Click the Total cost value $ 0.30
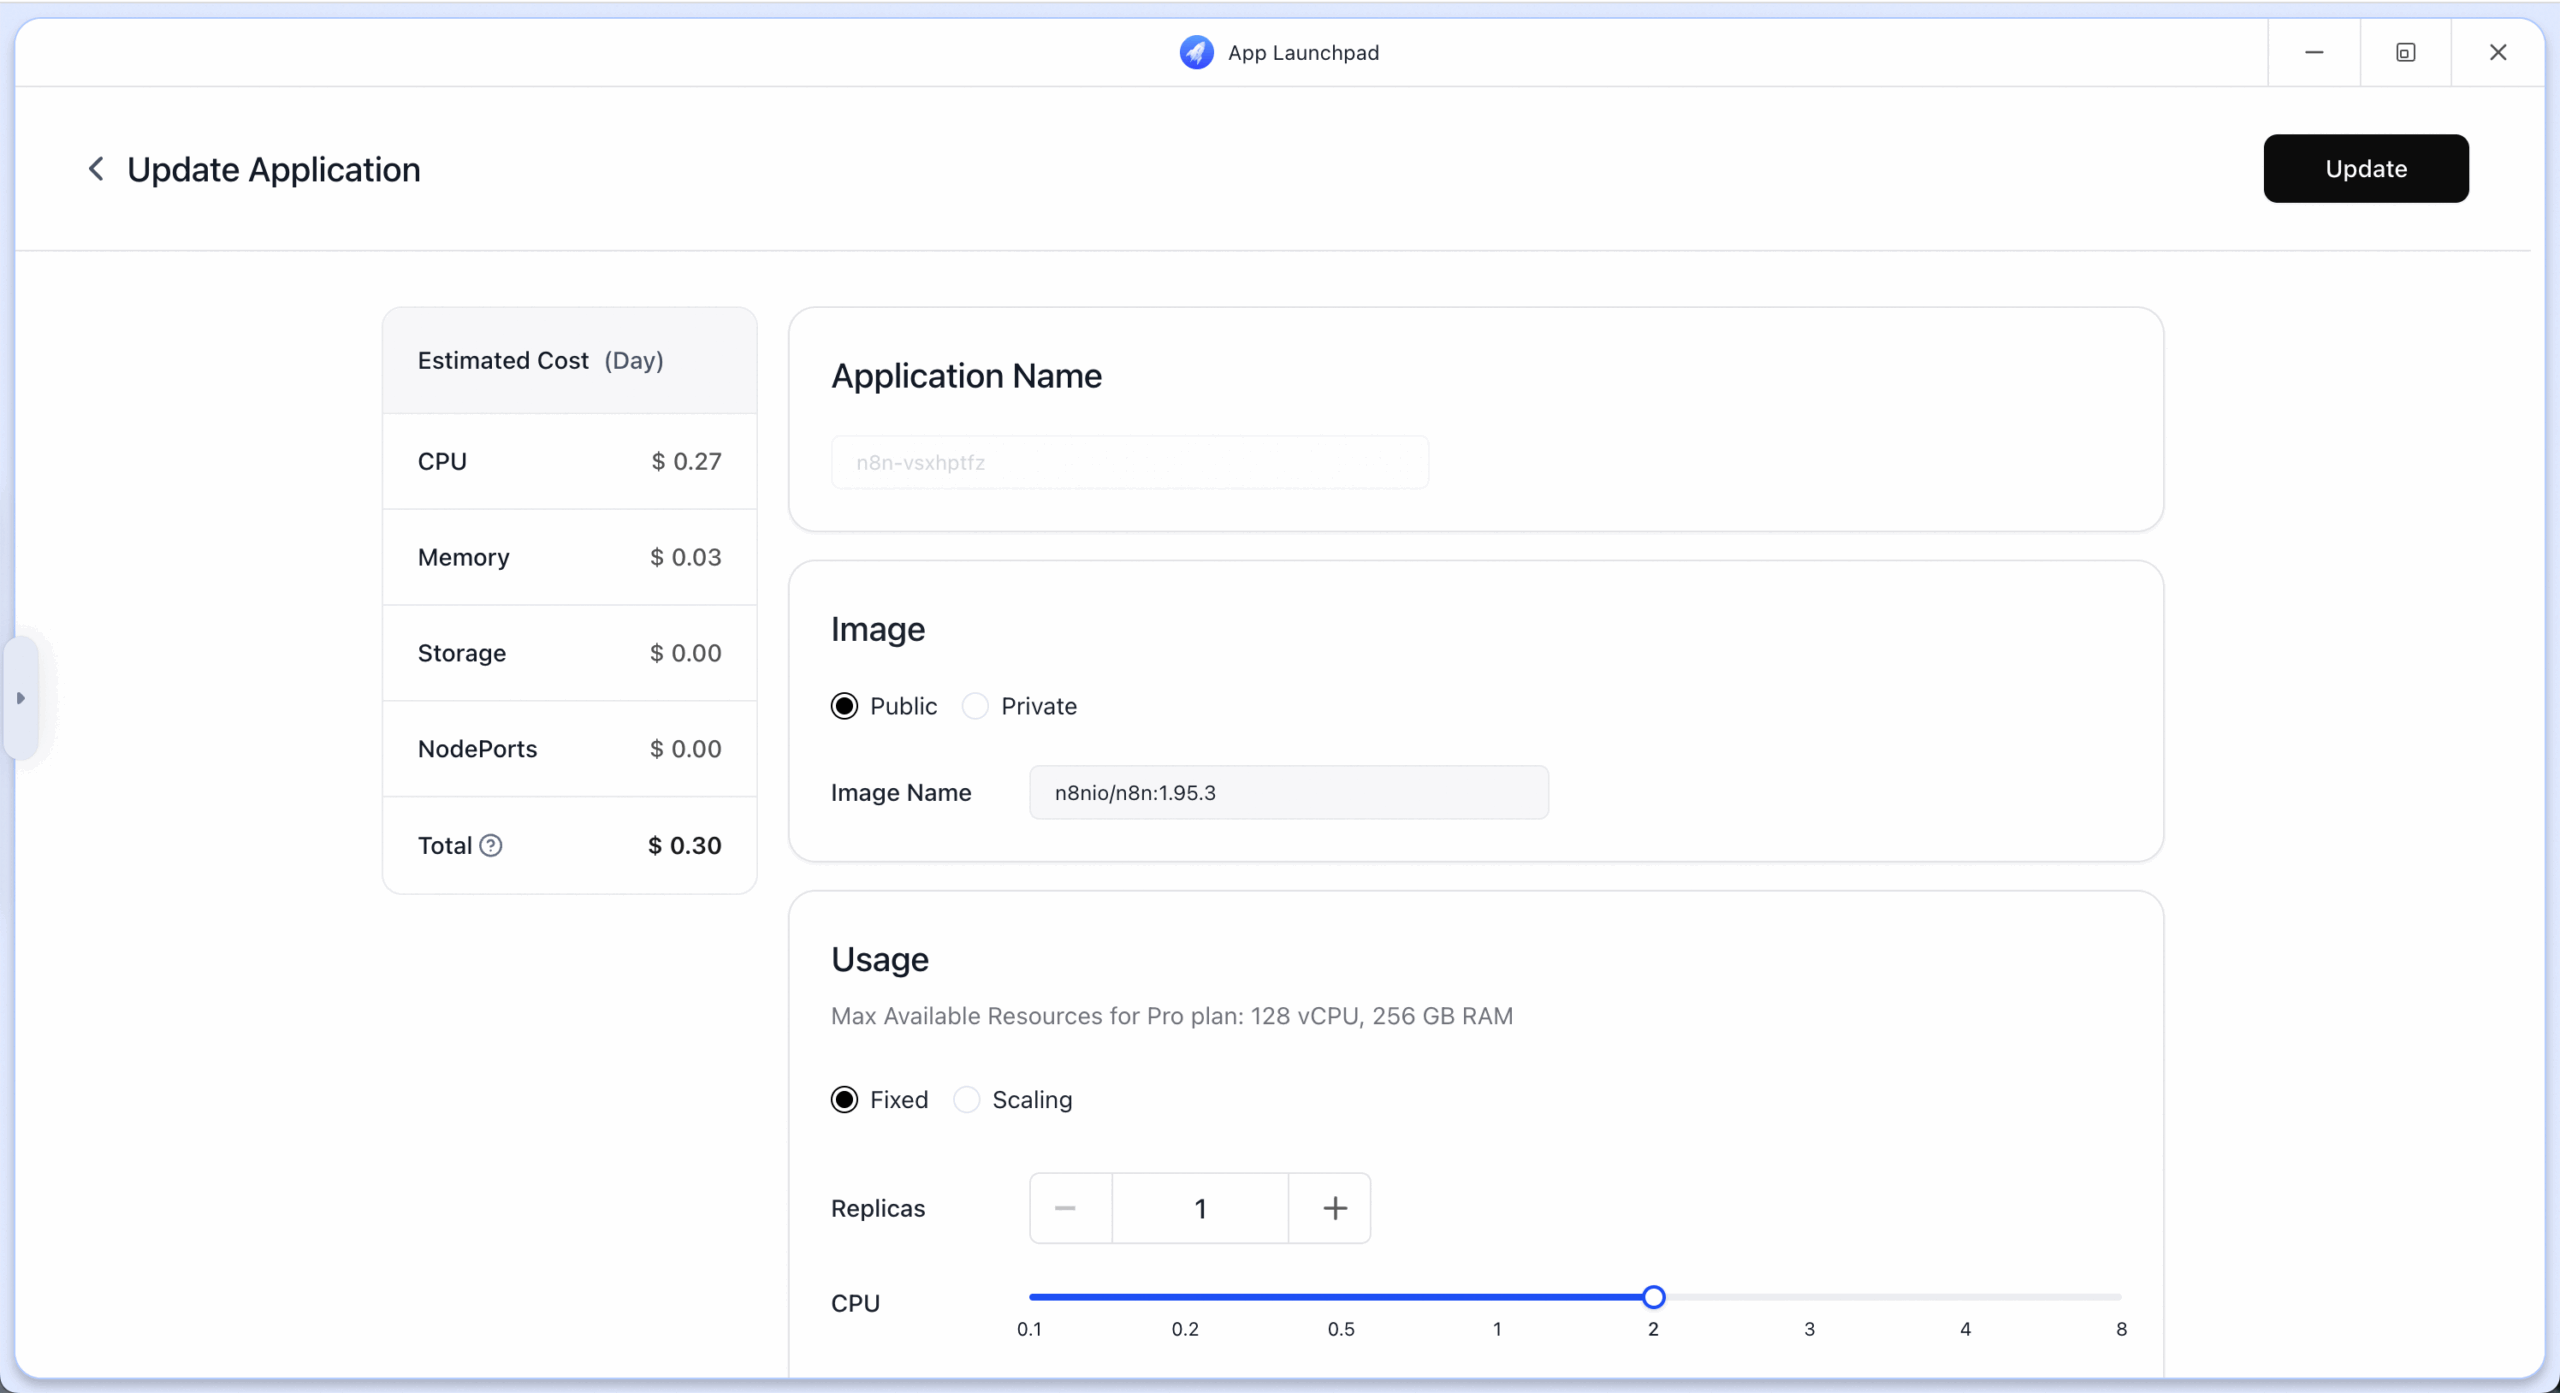Viewport: 2560px width, 1393px height. [685, 845]
